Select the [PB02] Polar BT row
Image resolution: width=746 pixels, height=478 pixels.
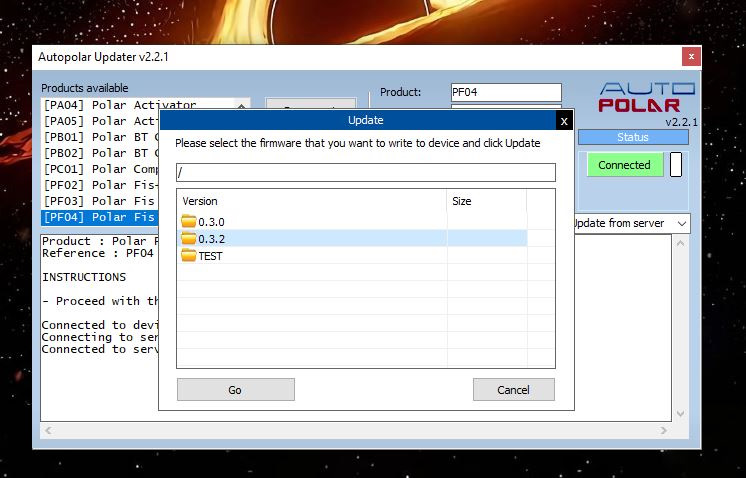100,153
